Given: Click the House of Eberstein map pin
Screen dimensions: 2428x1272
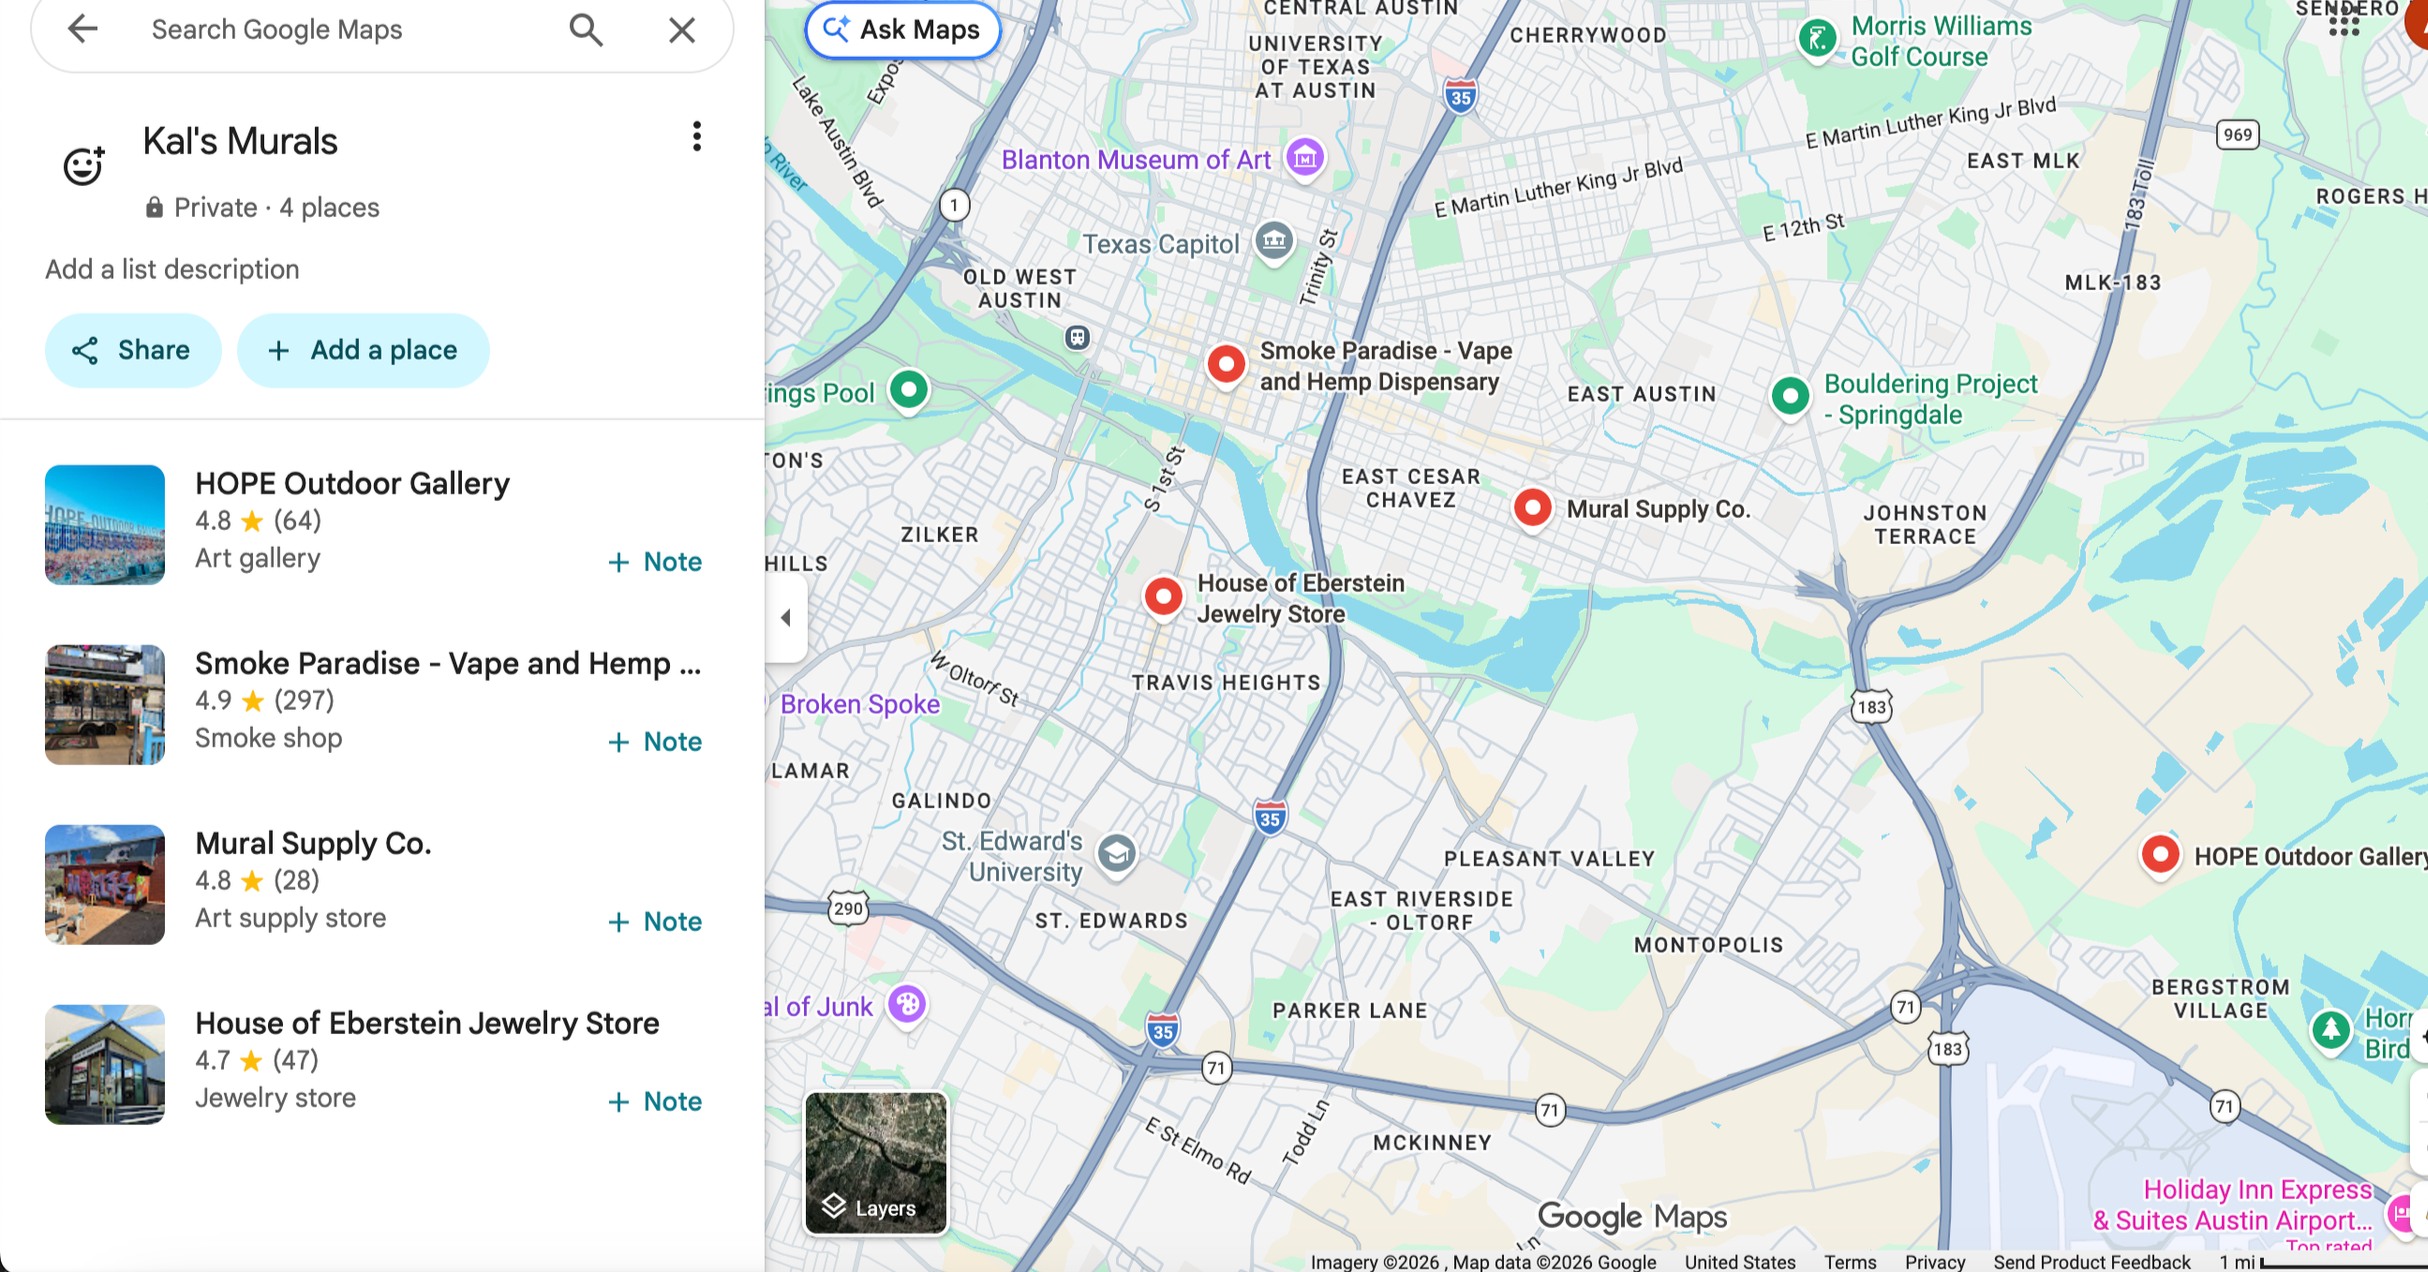Looking at the screenshot, I should tap(1163, 597).
